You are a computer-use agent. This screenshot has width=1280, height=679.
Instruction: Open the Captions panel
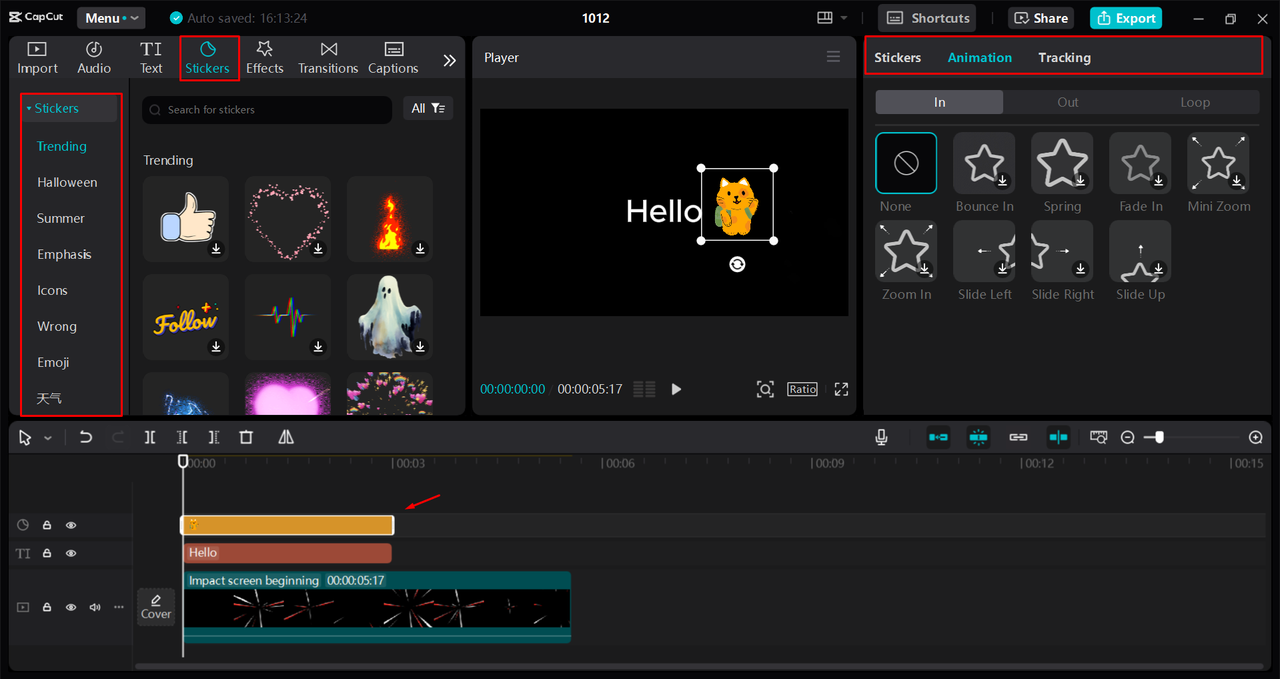pyautogui.click(x=393, y=58)
